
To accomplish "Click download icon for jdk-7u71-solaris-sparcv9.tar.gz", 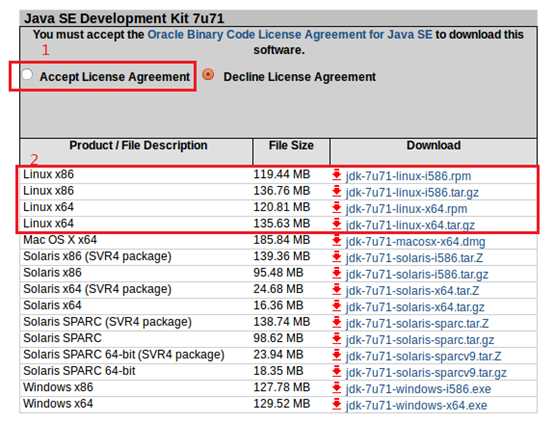I will [x=336, y=371].
